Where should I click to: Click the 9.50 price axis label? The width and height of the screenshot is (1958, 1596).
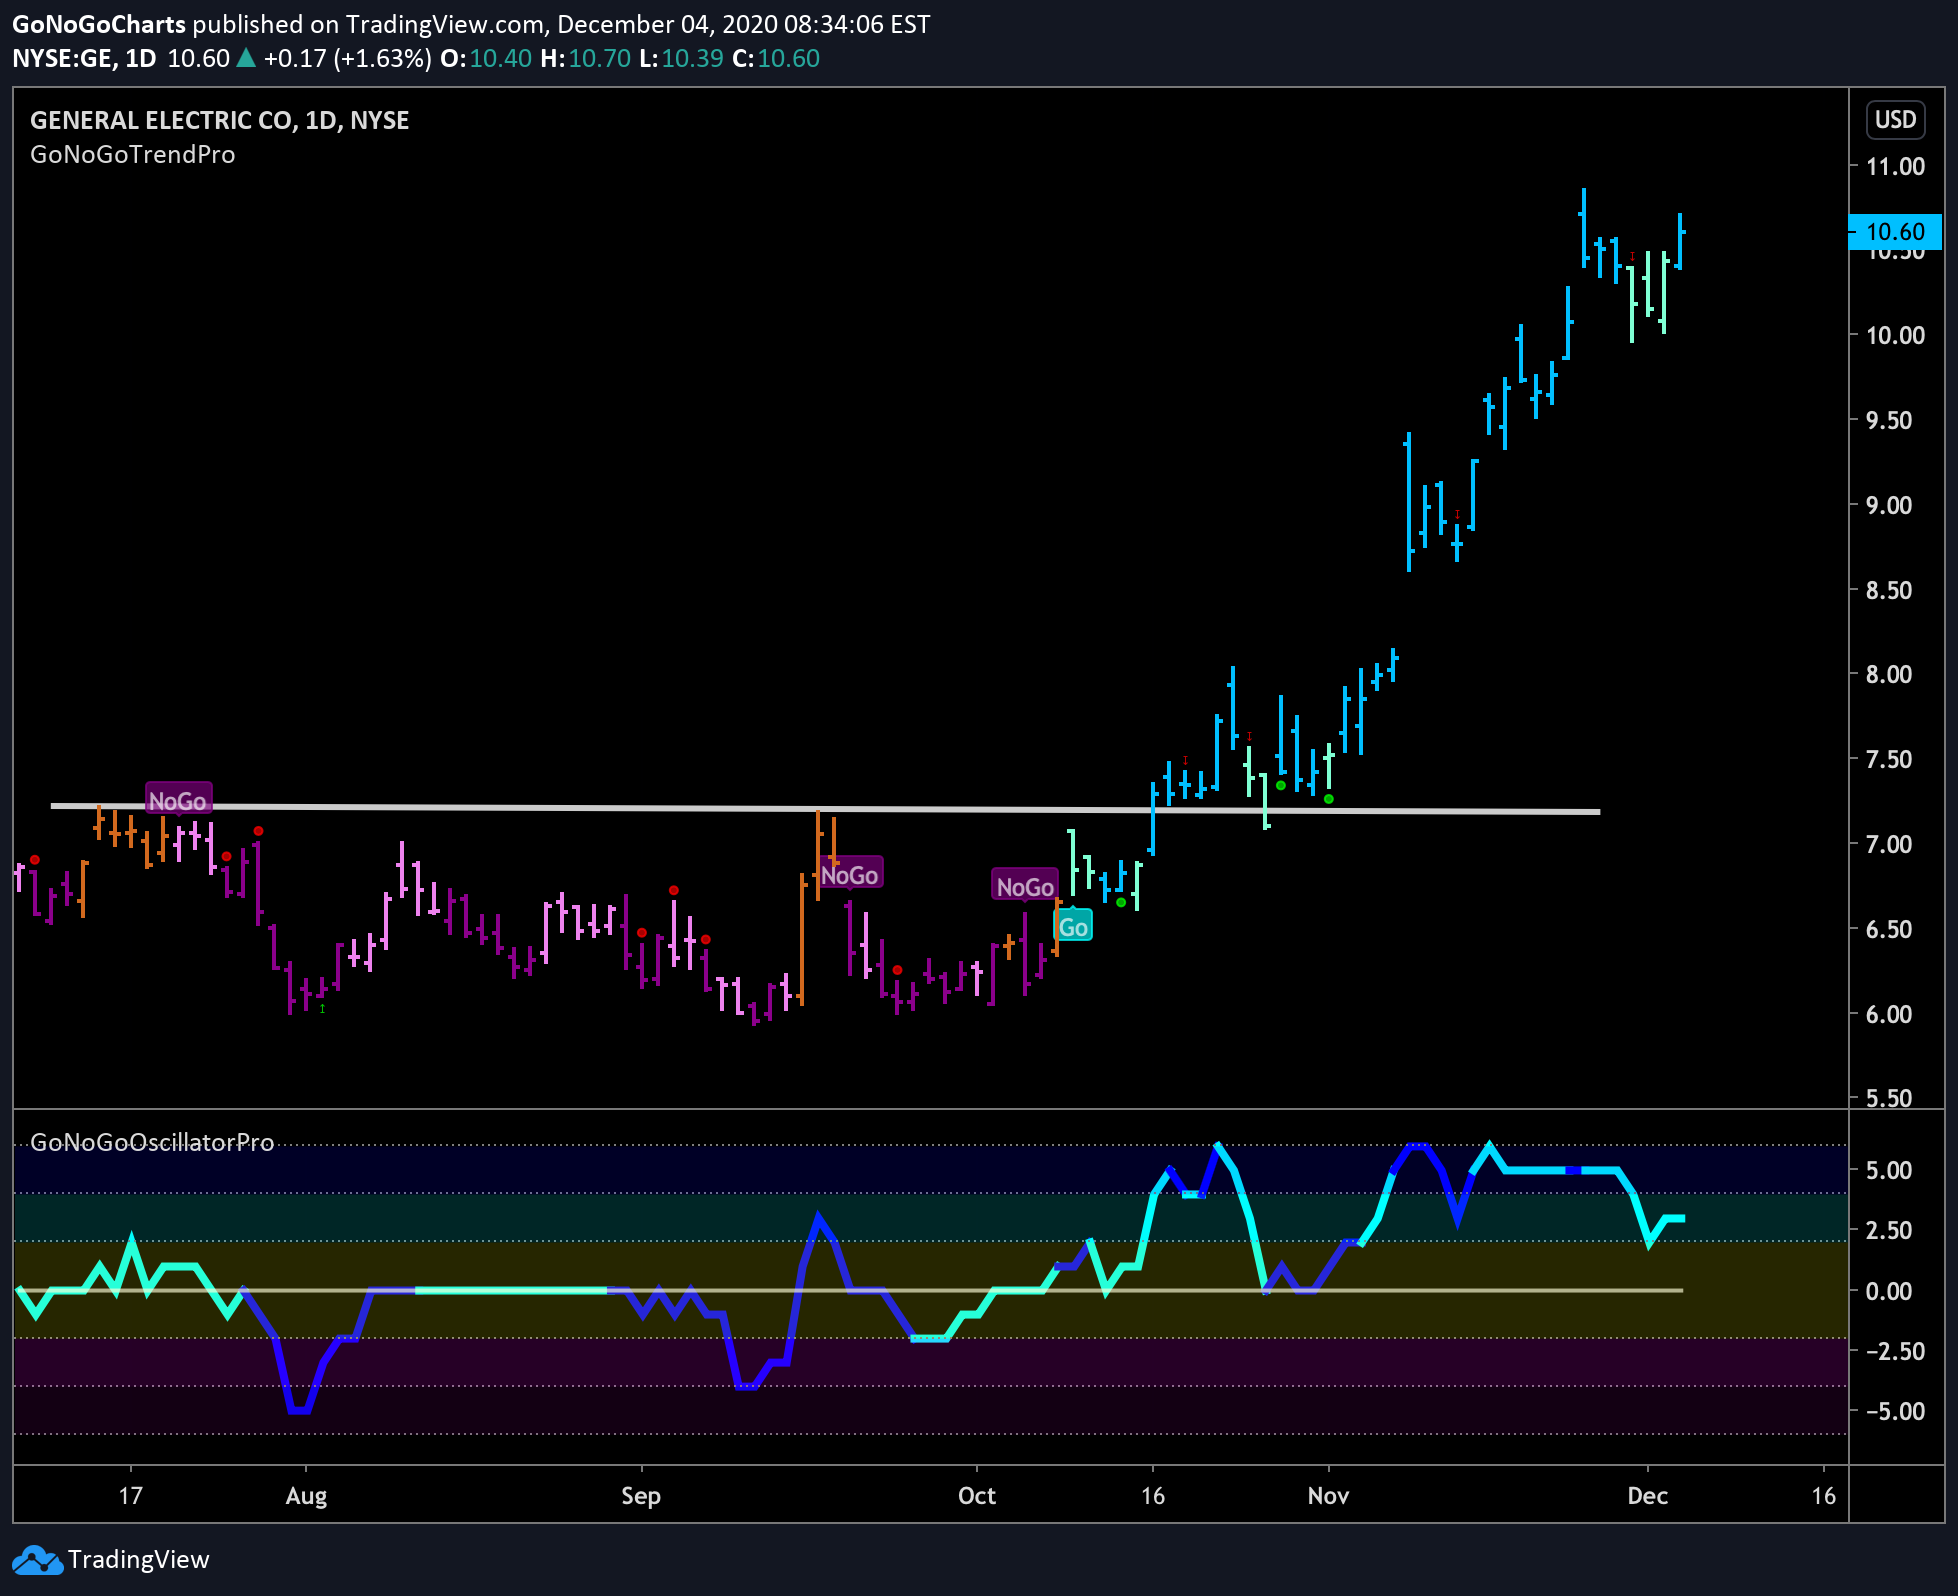tap(1889, 420)
